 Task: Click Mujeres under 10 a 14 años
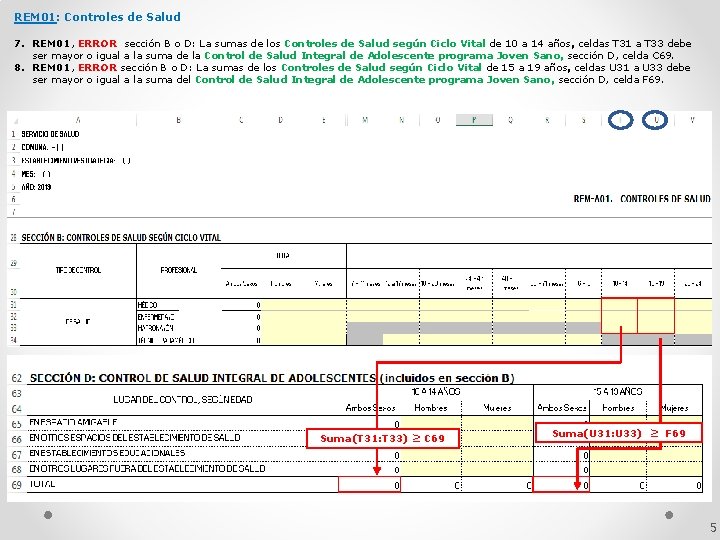pos(497,408)
